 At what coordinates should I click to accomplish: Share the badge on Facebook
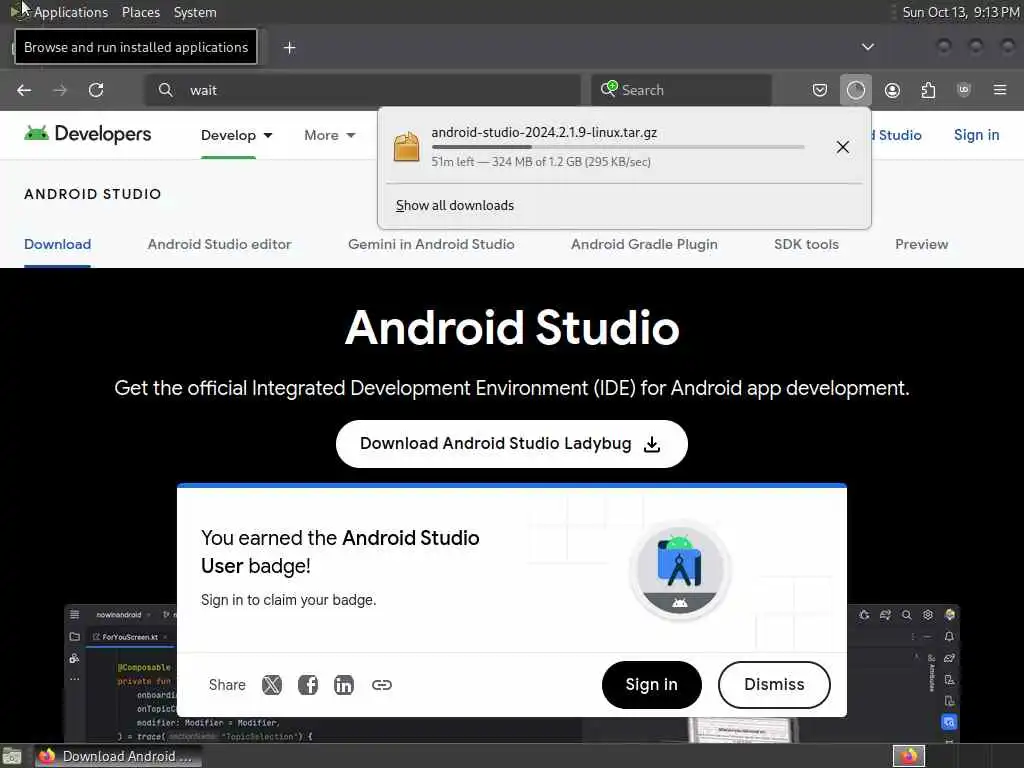coord(308,684)
